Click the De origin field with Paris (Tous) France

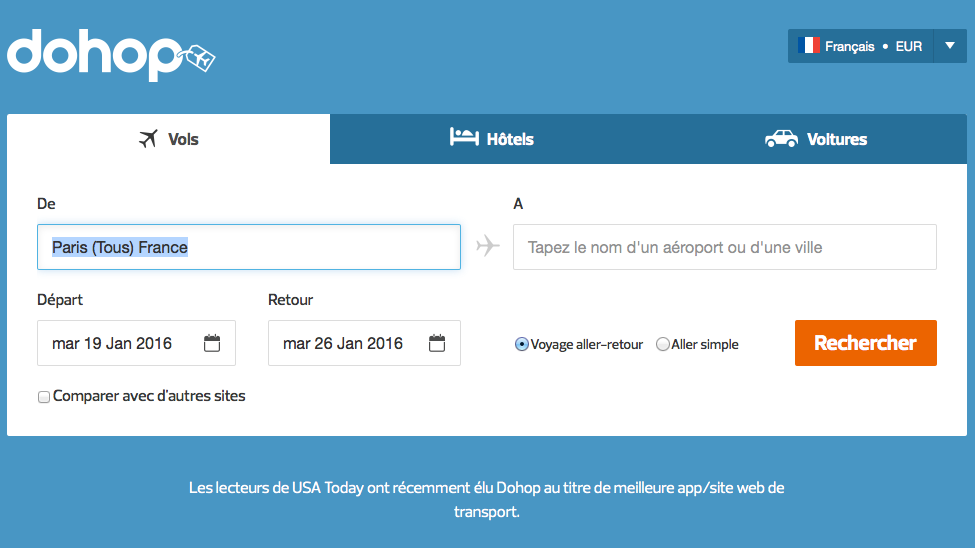pos(249,247)
